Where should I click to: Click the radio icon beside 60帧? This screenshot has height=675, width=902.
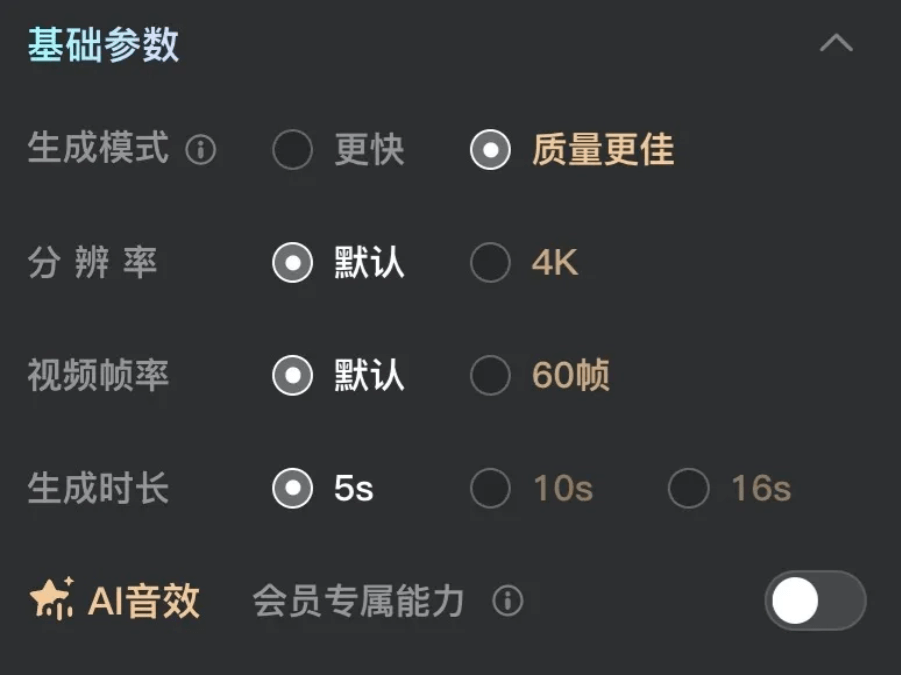[x=489, y=375]
